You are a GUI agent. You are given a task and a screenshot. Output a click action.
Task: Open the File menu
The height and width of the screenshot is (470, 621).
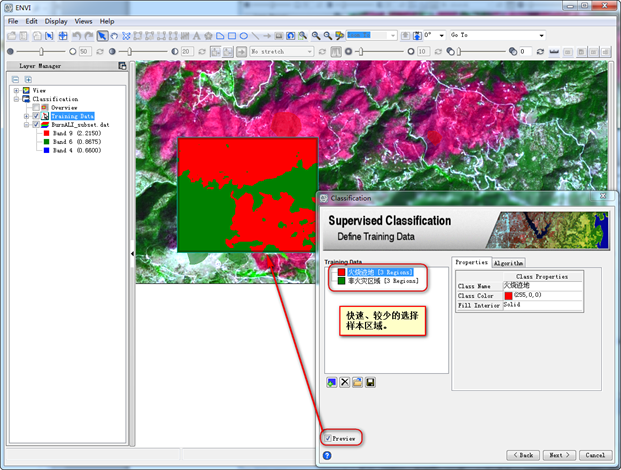click(13, 21)
